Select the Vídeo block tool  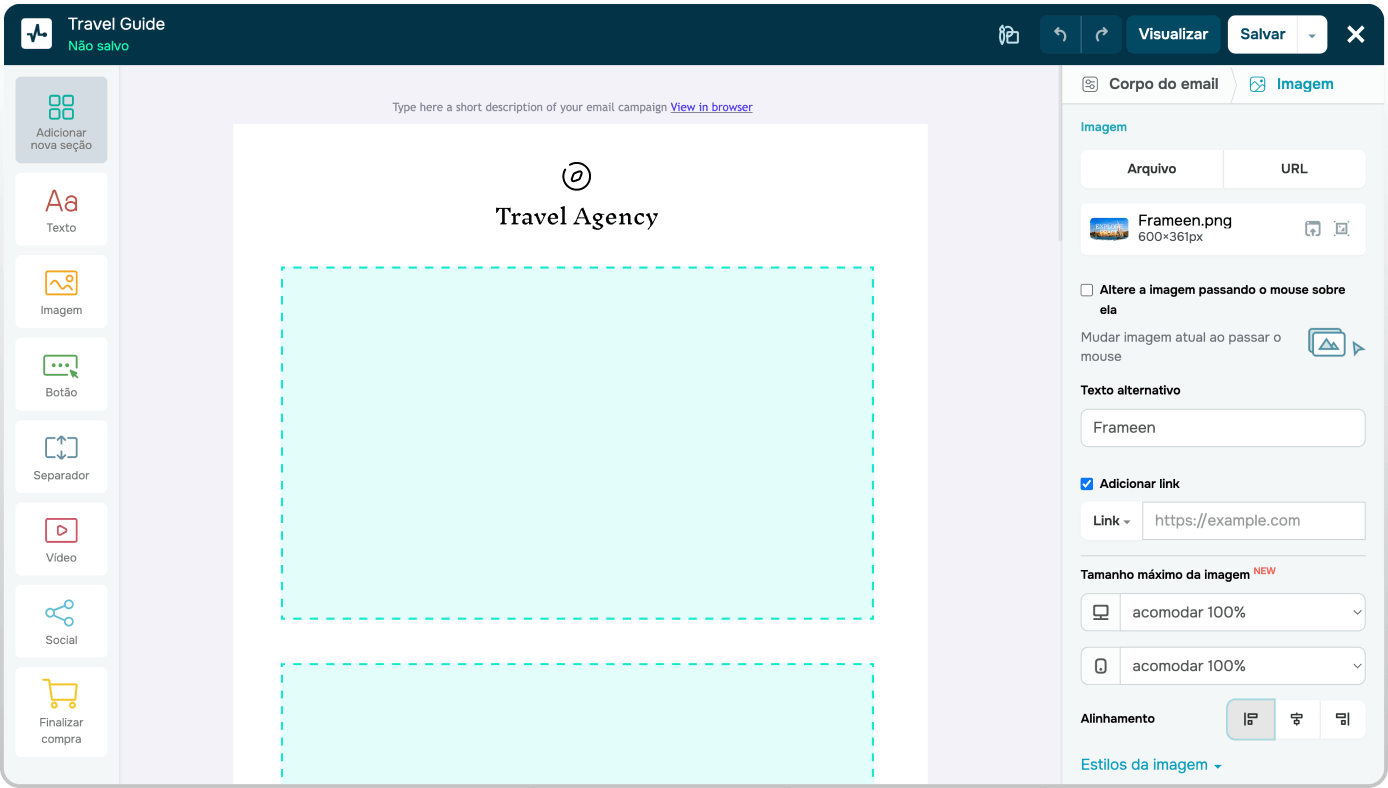(x=61, y=540)
